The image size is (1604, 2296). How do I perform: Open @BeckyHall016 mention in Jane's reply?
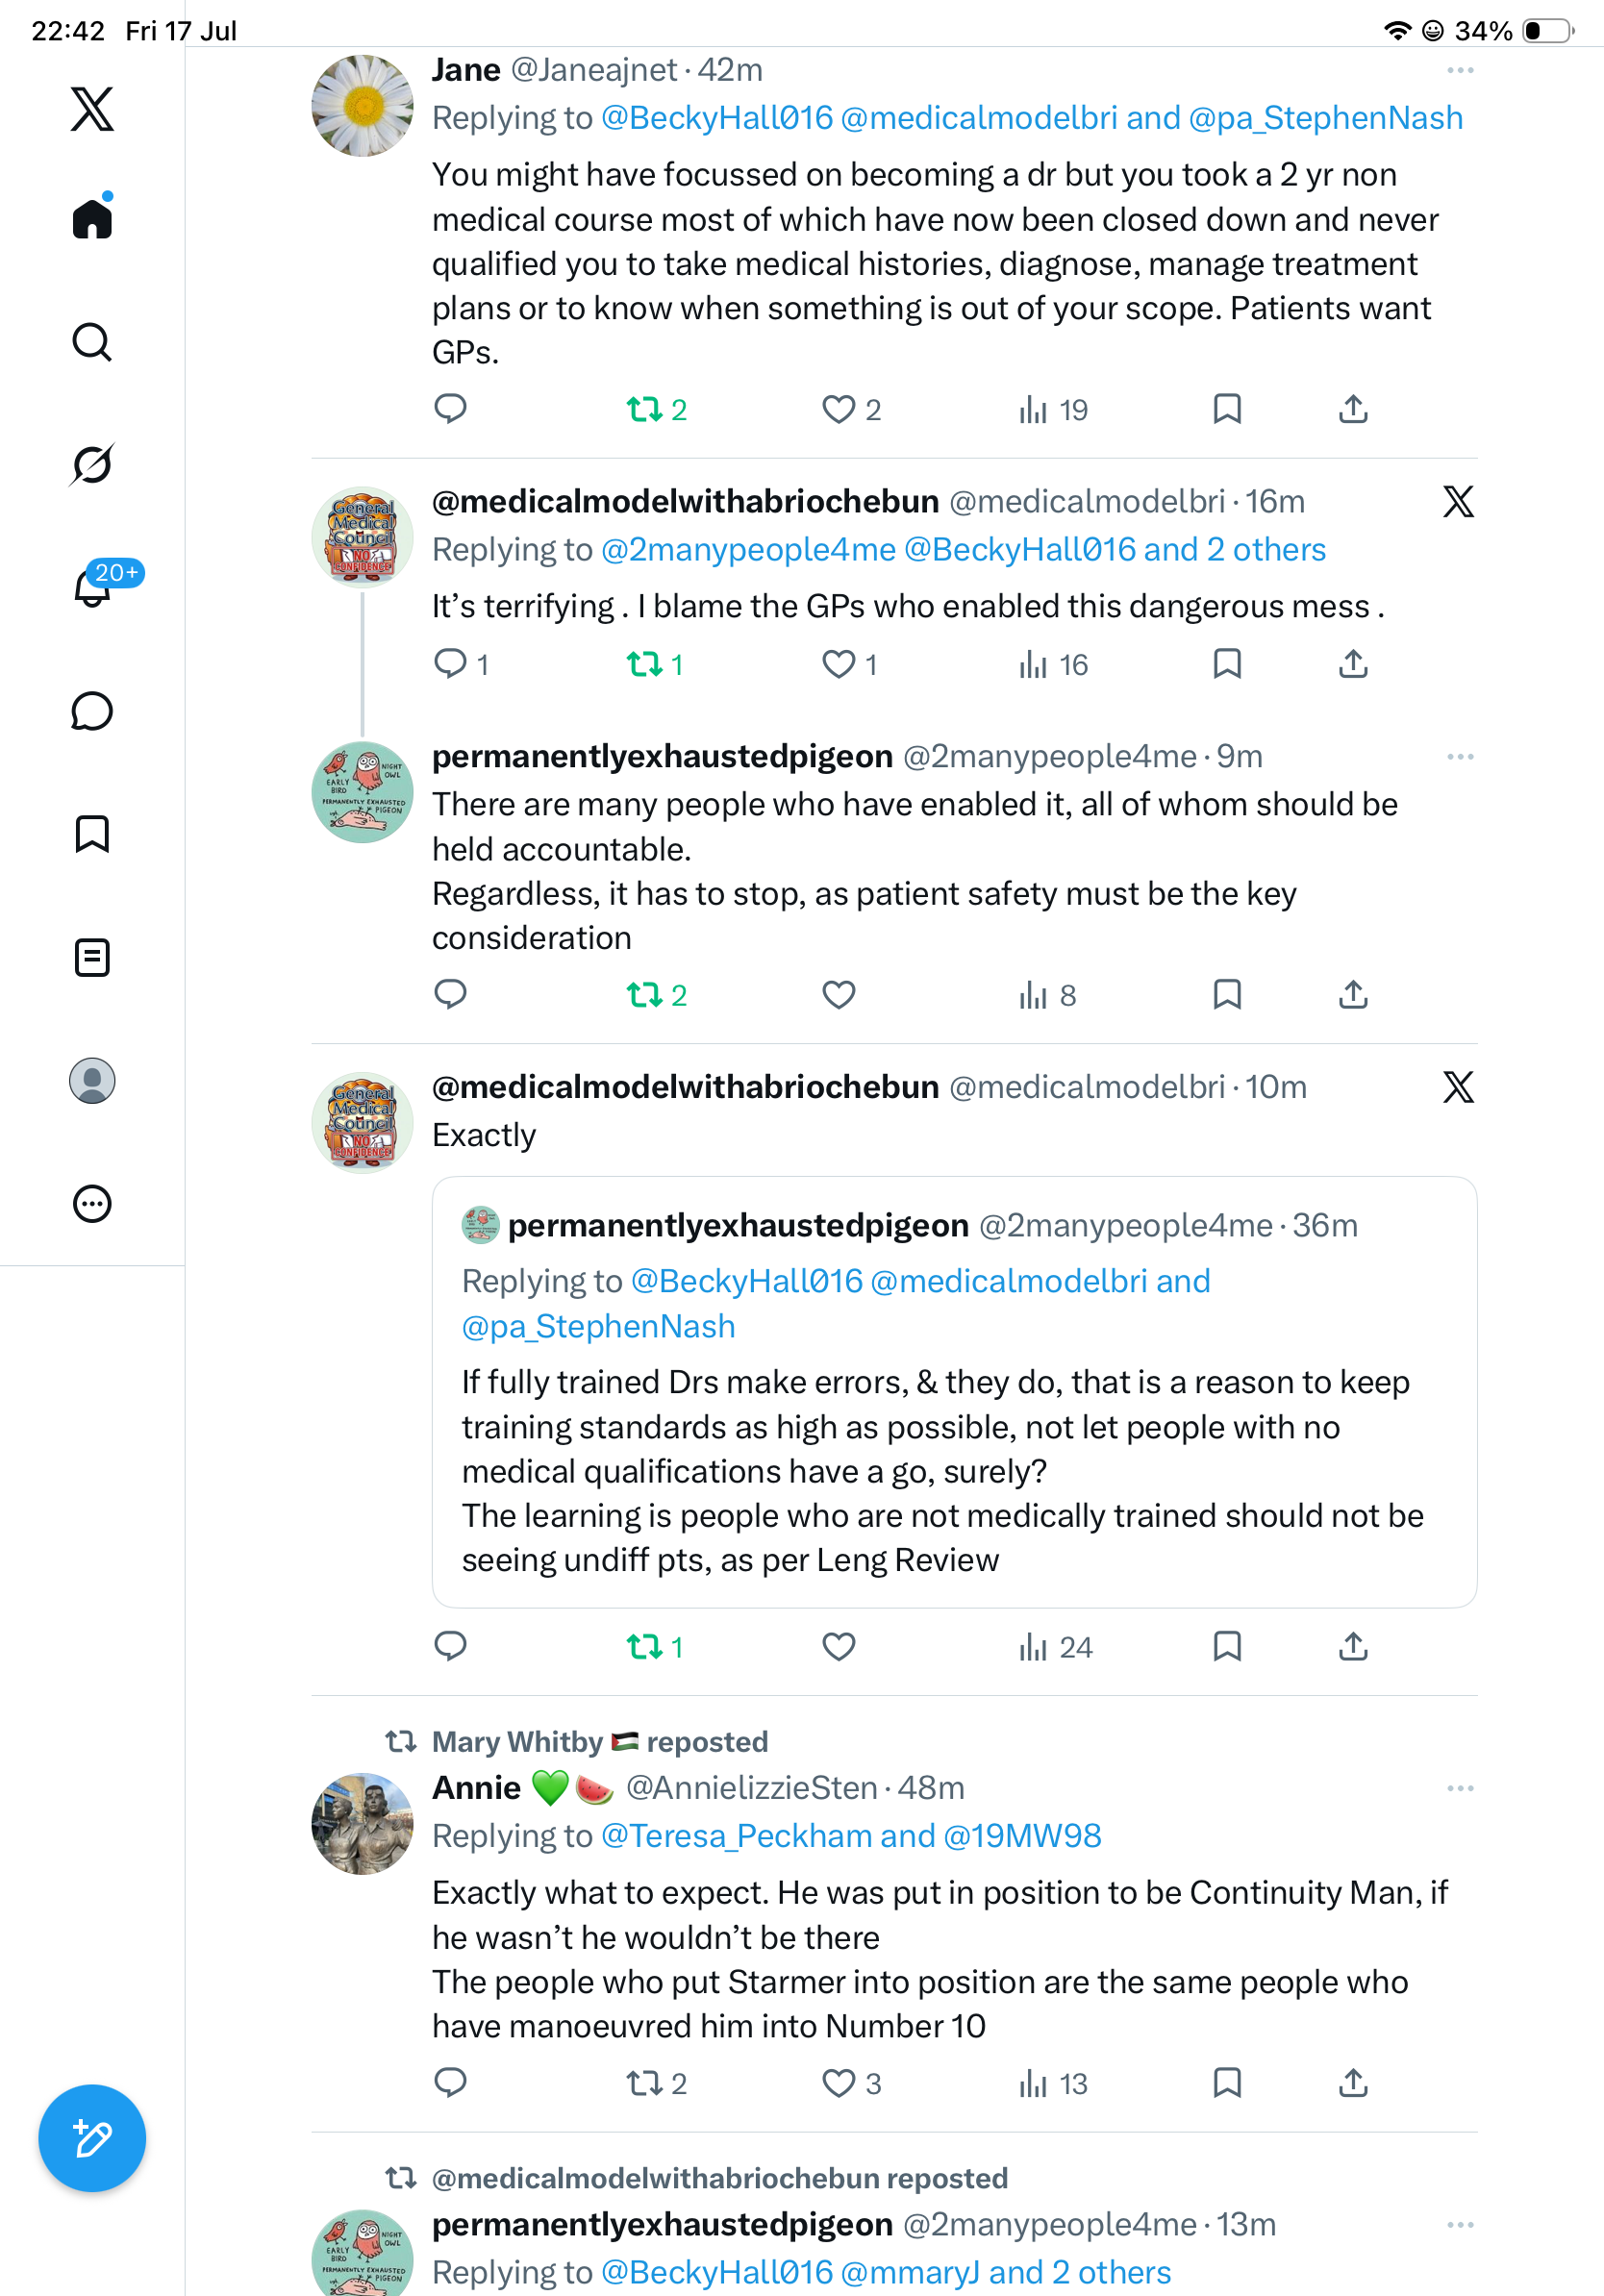[717, 118]
